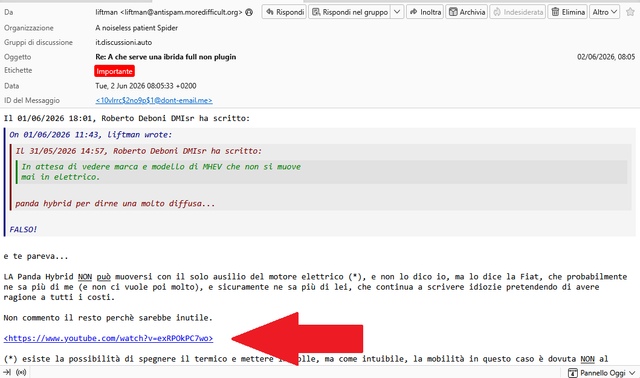The width and height of the screenshot is (640, 378).
Task: Click the Elimina trash icon
Action: [555, 12]
